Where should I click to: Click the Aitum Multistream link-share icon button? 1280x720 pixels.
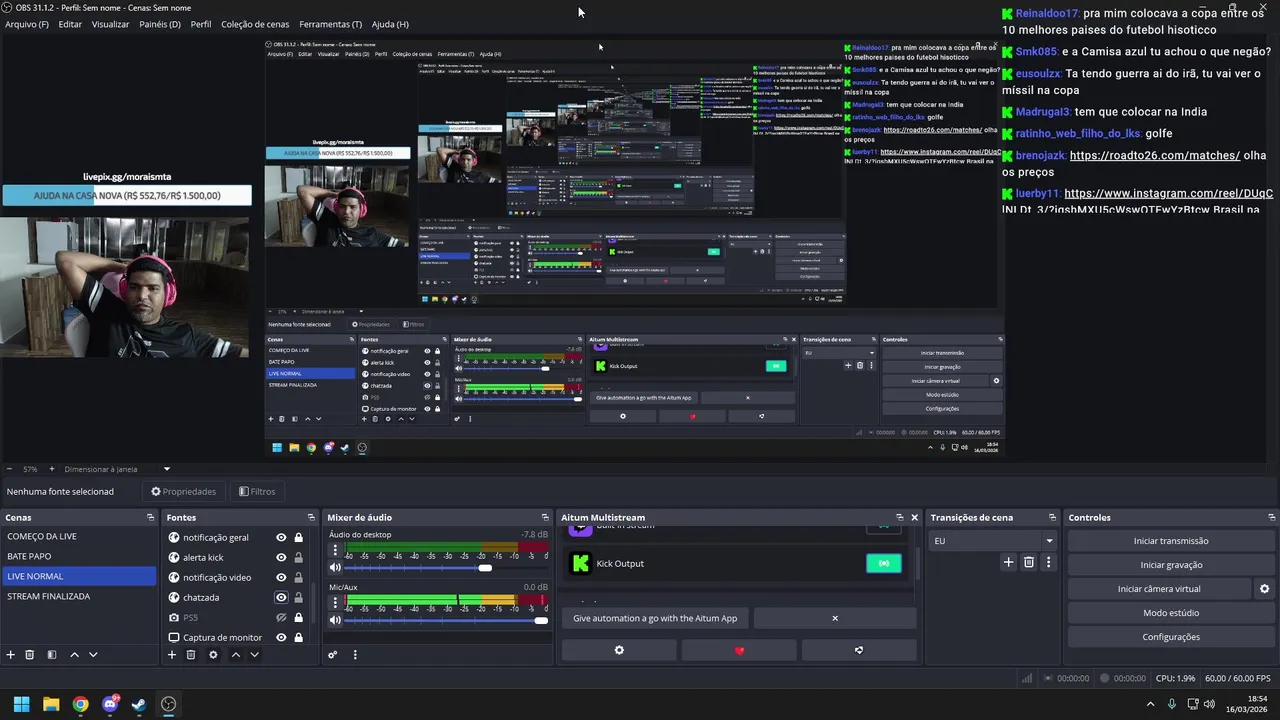tap(859, 650)
